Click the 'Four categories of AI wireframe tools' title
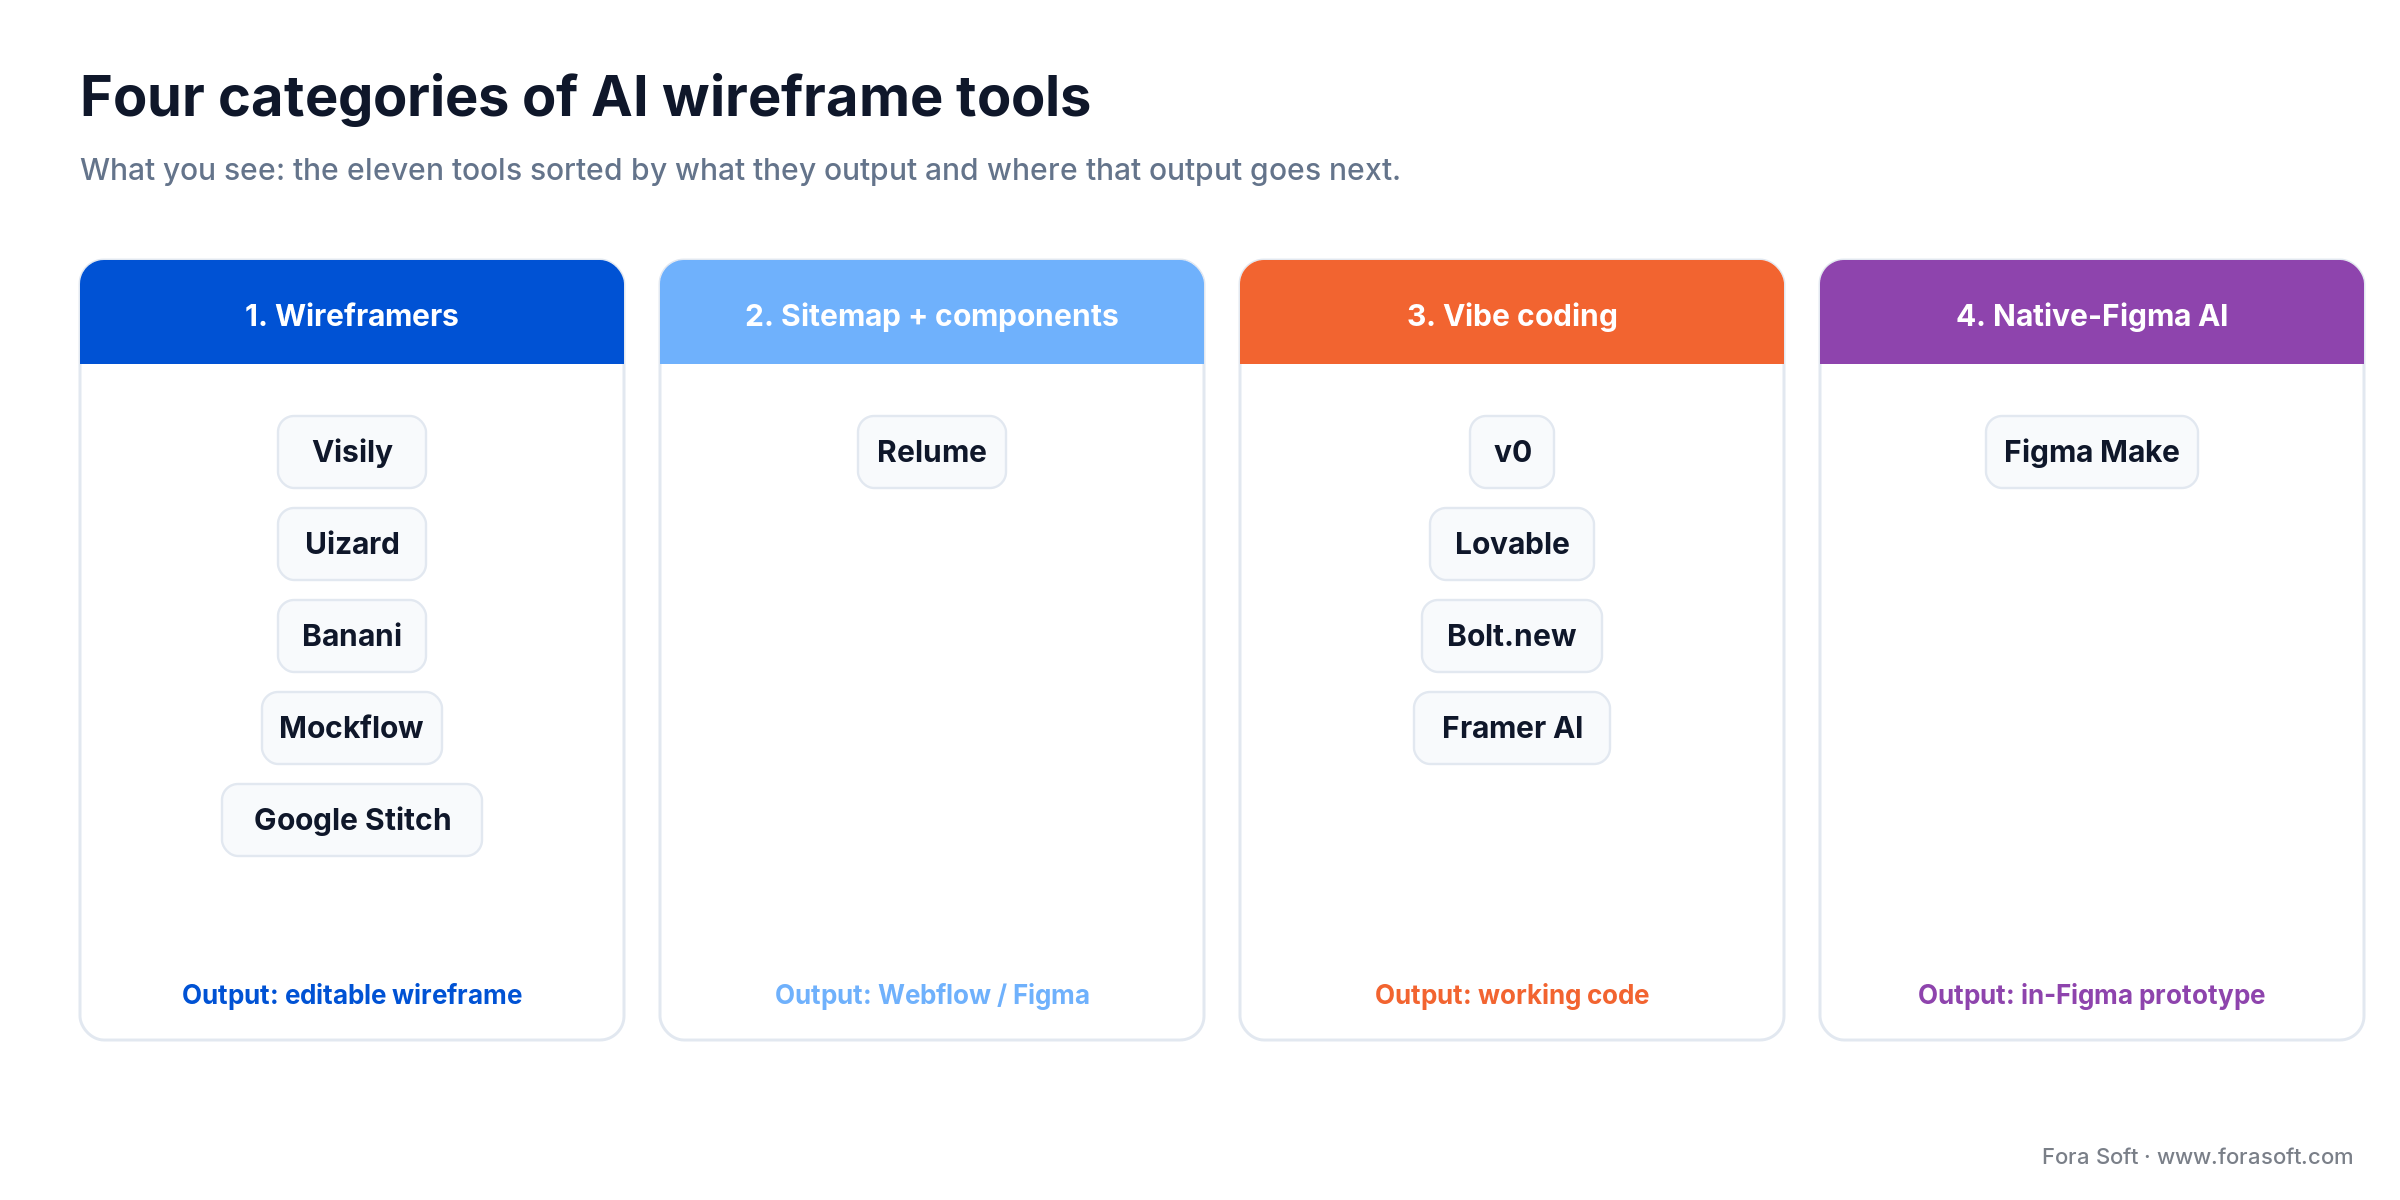The image size is (2400, 1200). coord(585,97)
